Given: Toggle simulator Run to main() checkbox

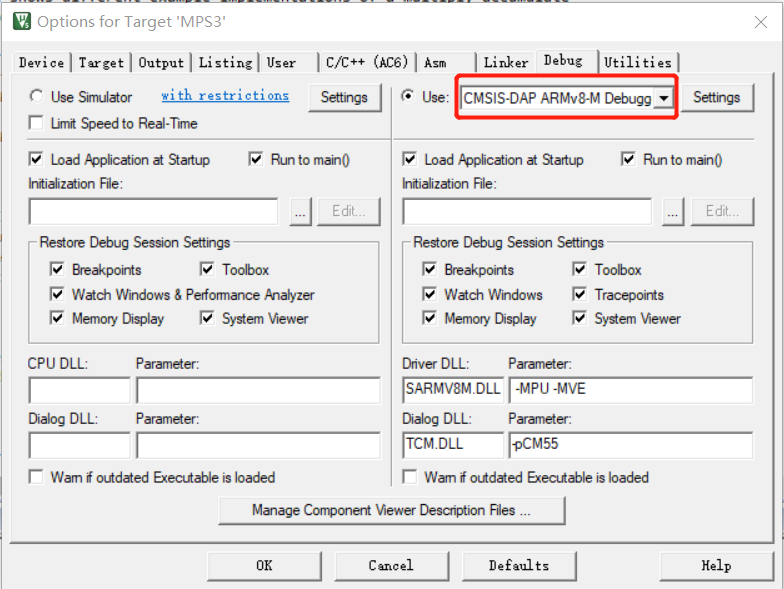Looking at the screenshot, I should coord(256,160).
